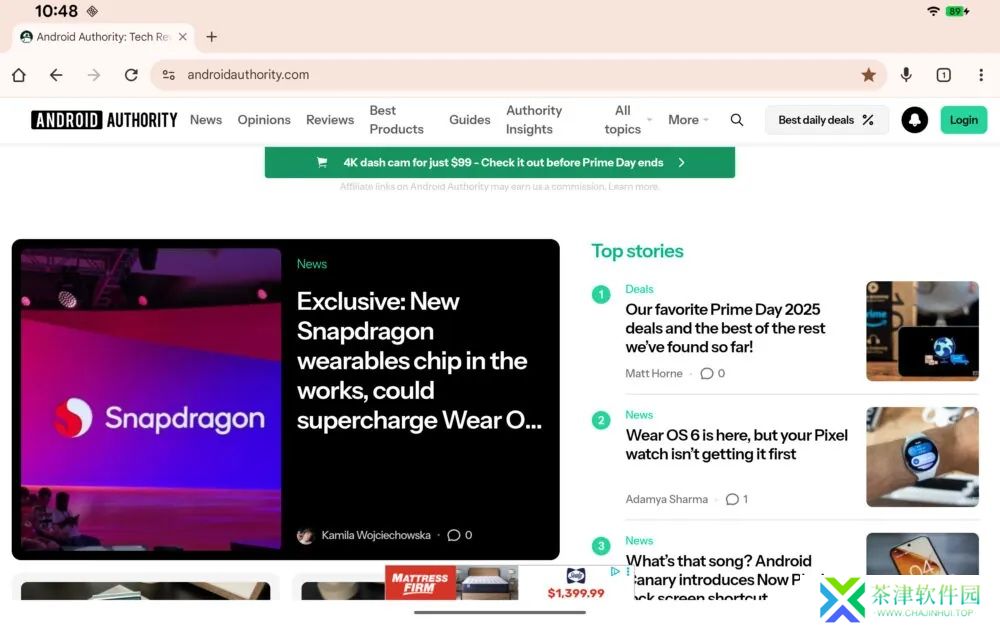
Task: Go back with the back arrow
Action: [56, 75]
